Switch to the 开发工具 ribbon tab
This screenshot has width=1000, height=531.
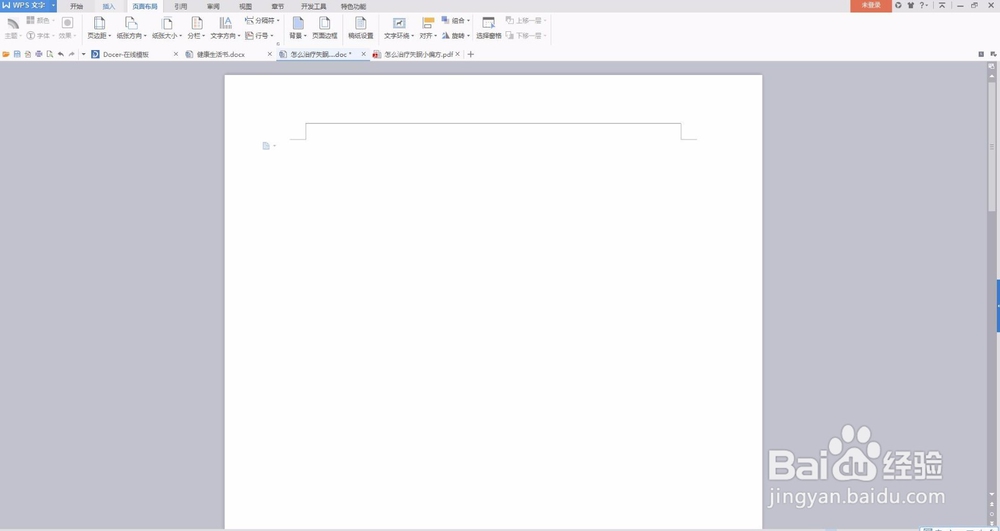pyautogui.click(x=313, y=6)
